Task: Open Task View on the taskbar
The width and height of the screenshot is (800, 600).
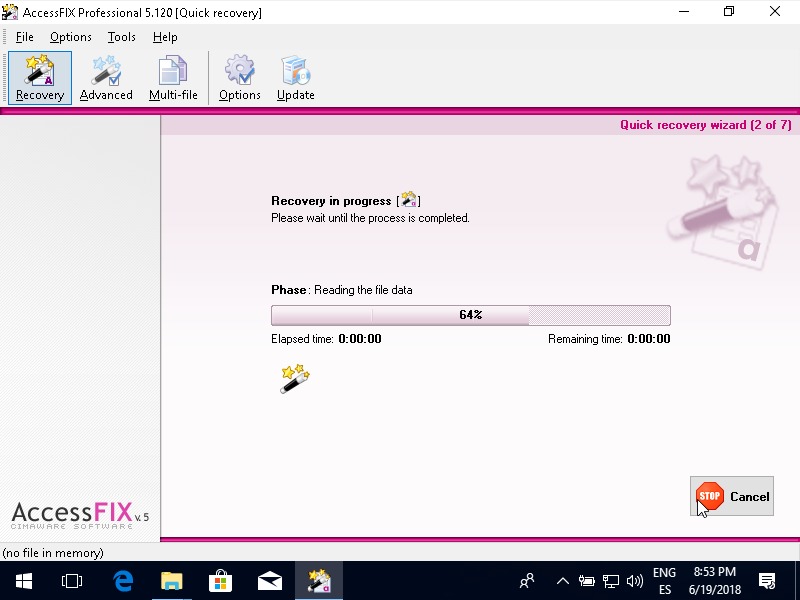Action: click(72, 580)
